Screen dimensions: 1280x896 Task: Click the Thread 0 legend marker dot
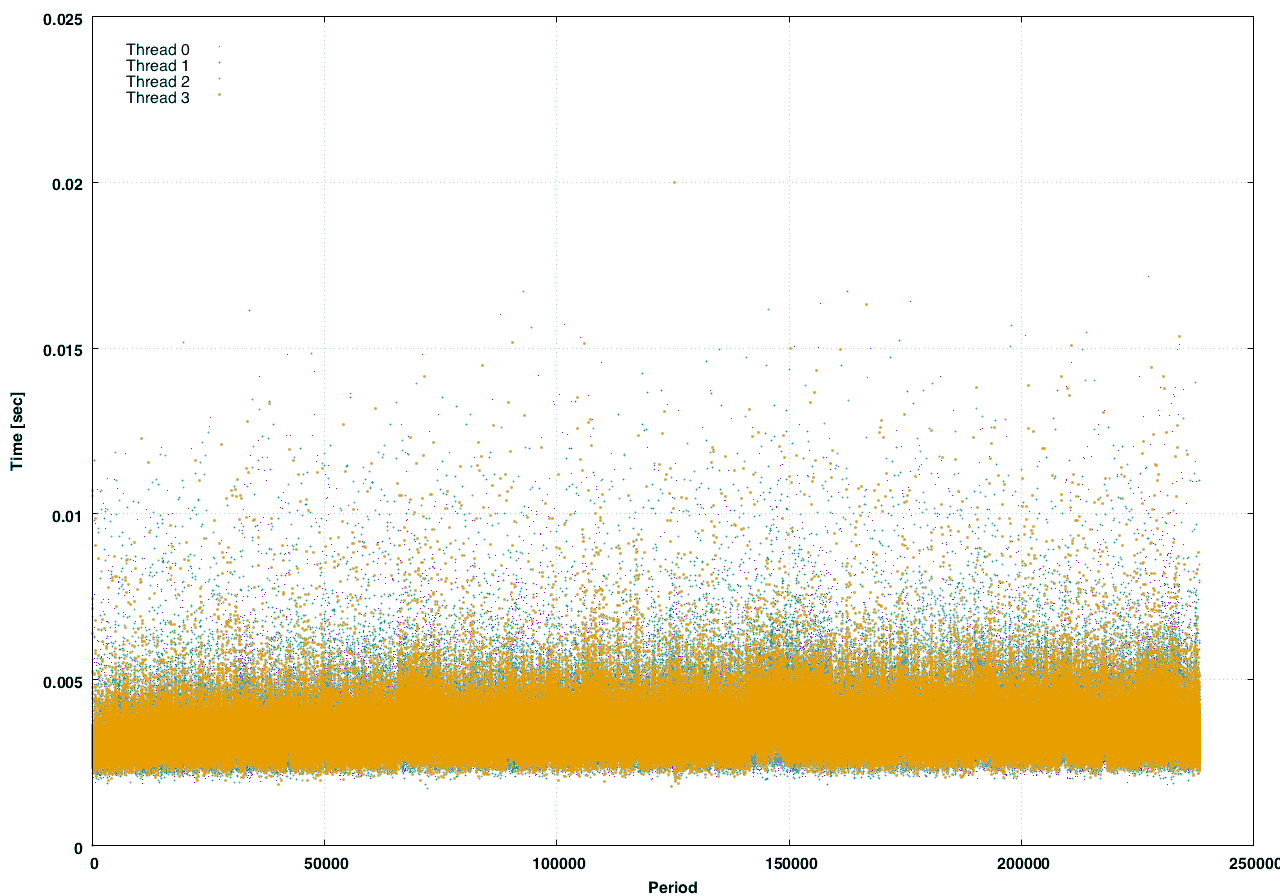pyautogui.click(x=219, y=47)
